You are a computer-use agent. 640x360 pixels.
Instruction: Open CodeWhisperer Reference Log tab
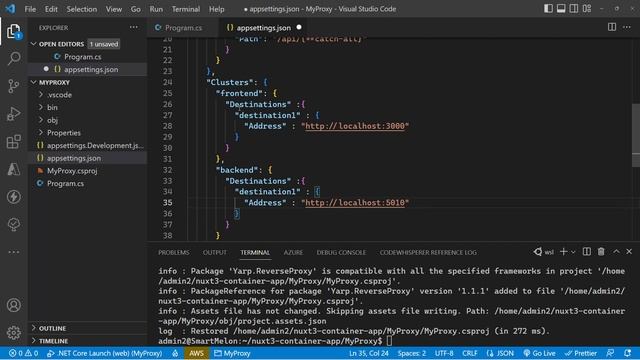tap(428, 252)
